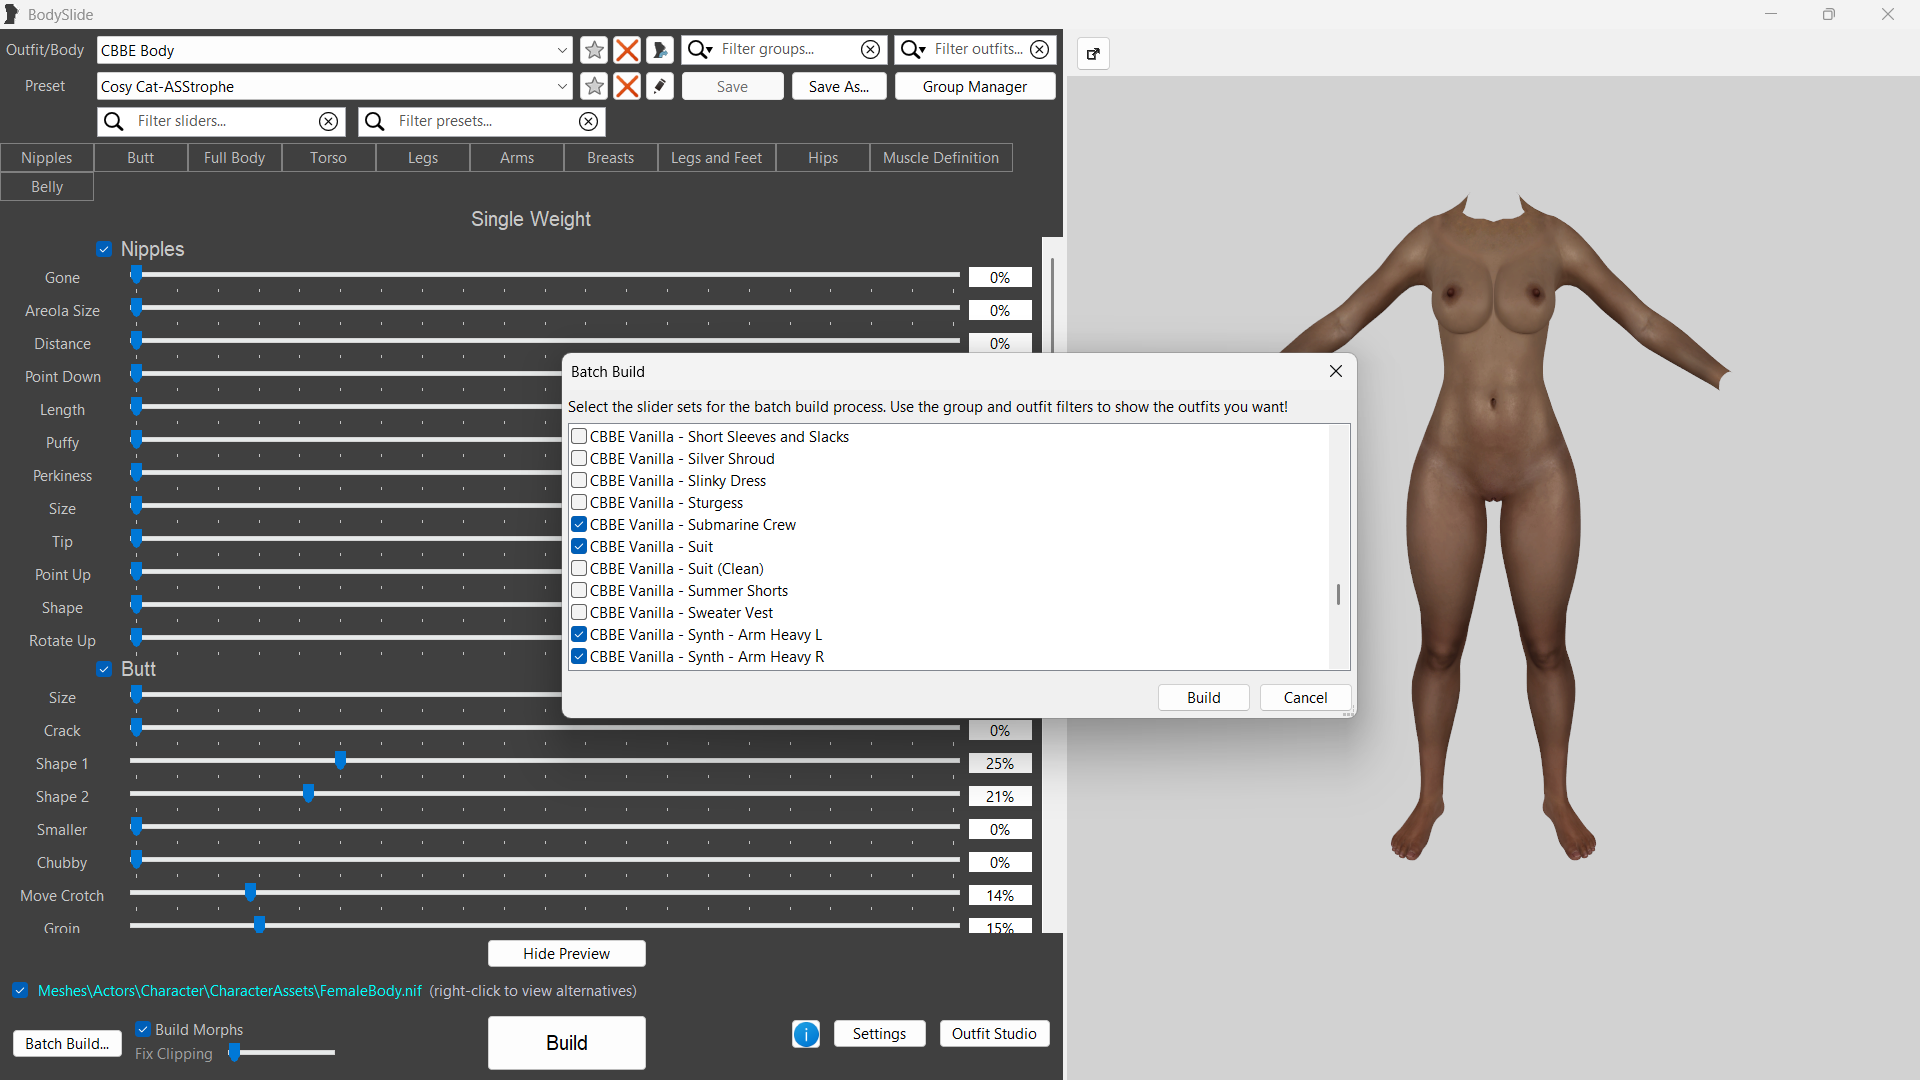Clear the Filter sliders search field
This screenshot has width=1920, height=1080.
tap(328, 121)
